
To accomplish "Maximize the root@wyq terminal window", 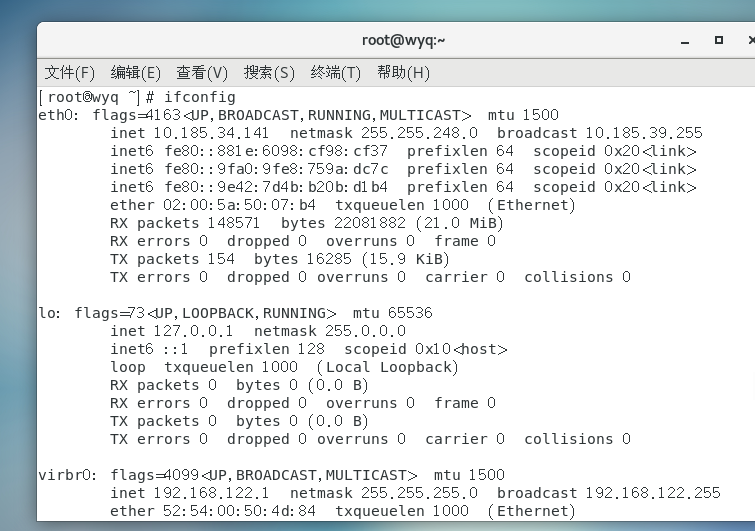I will point(718,40).
